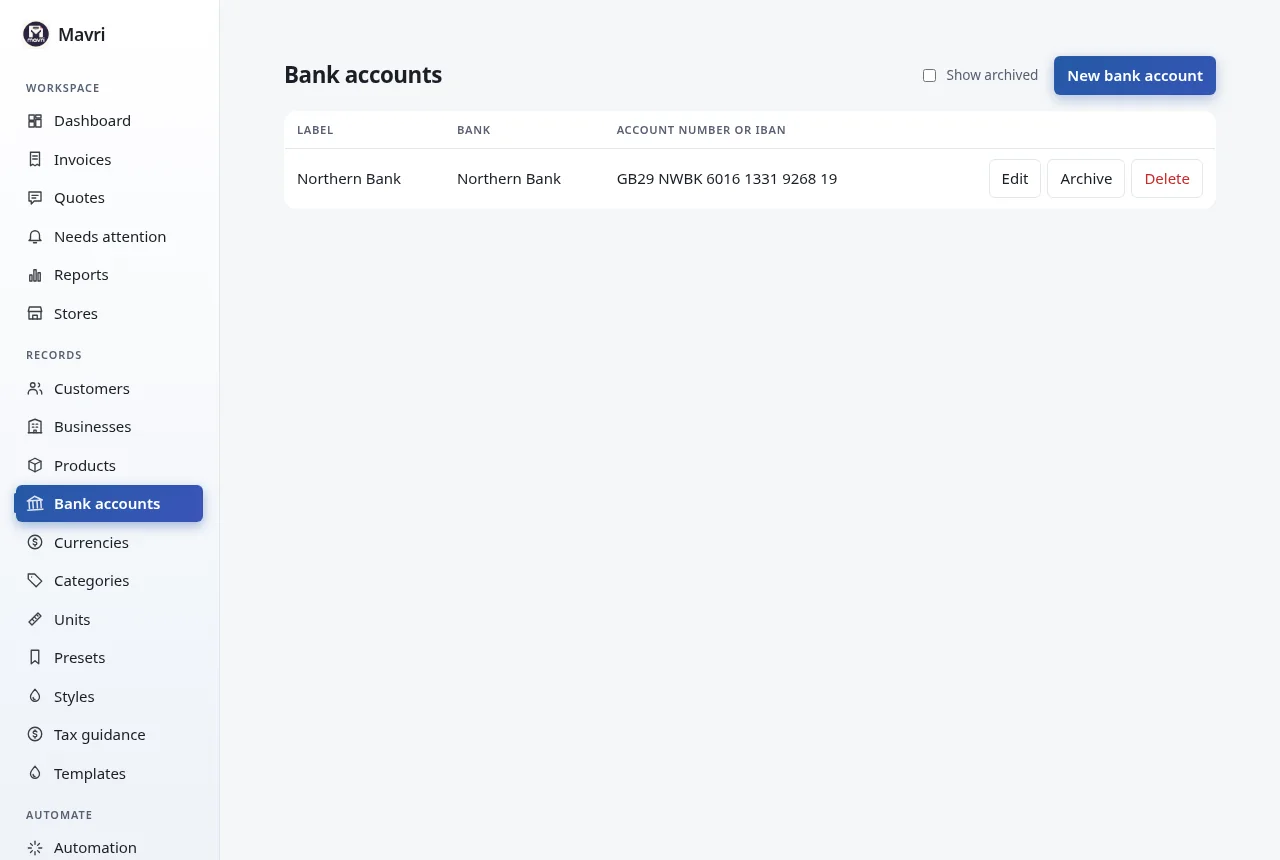Click the Presets bookmark icon

[x=35, y=658]
